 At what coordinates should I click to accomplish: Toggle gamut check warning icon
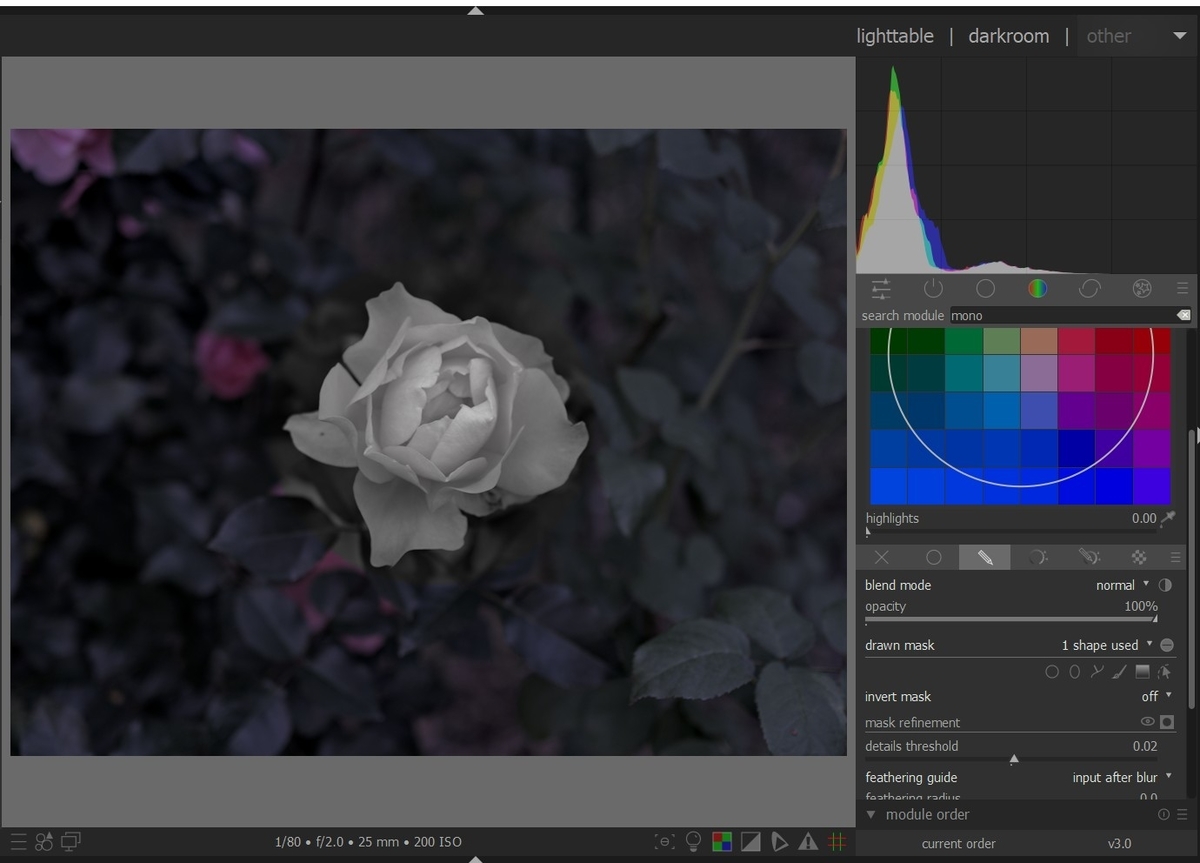point(808,842)
